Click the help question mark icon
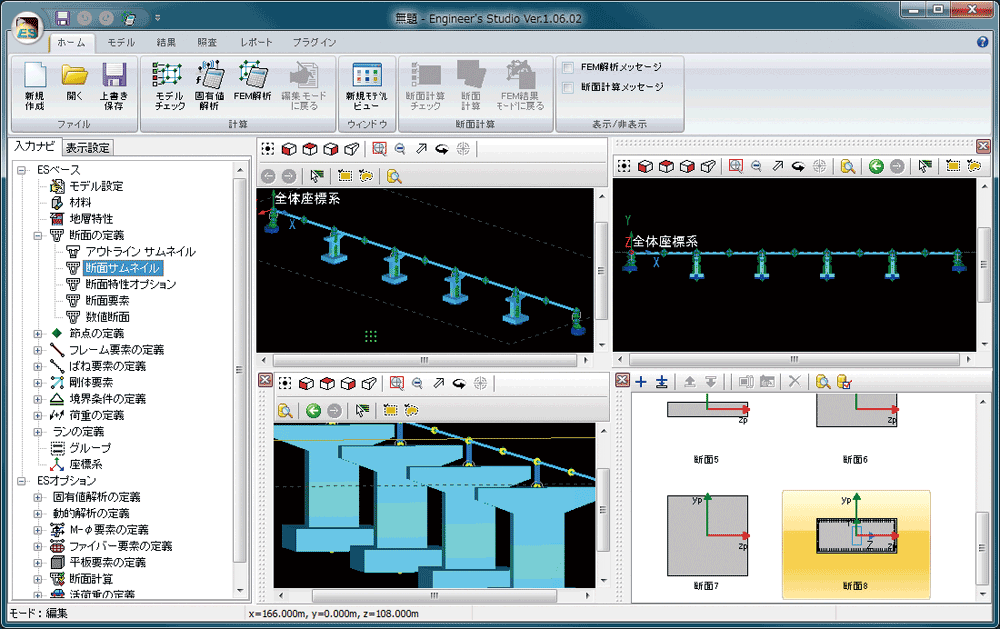 [x=983, y=42]
